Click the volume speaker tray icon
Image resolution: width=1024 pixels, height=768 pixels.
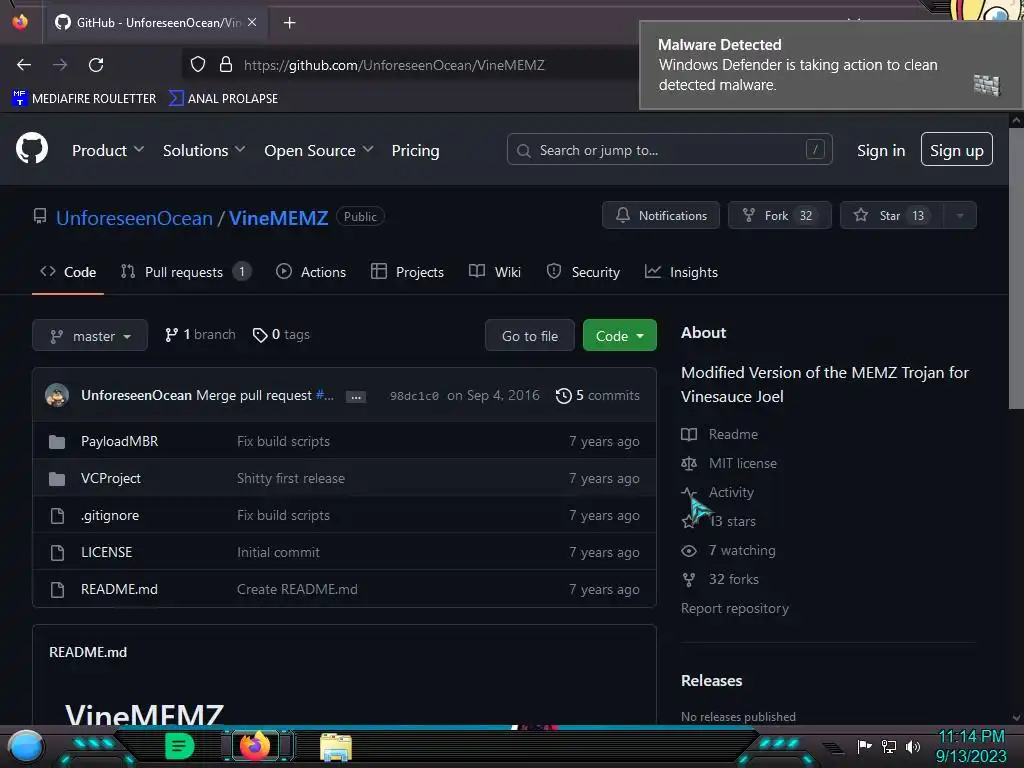tap(913, 746)
